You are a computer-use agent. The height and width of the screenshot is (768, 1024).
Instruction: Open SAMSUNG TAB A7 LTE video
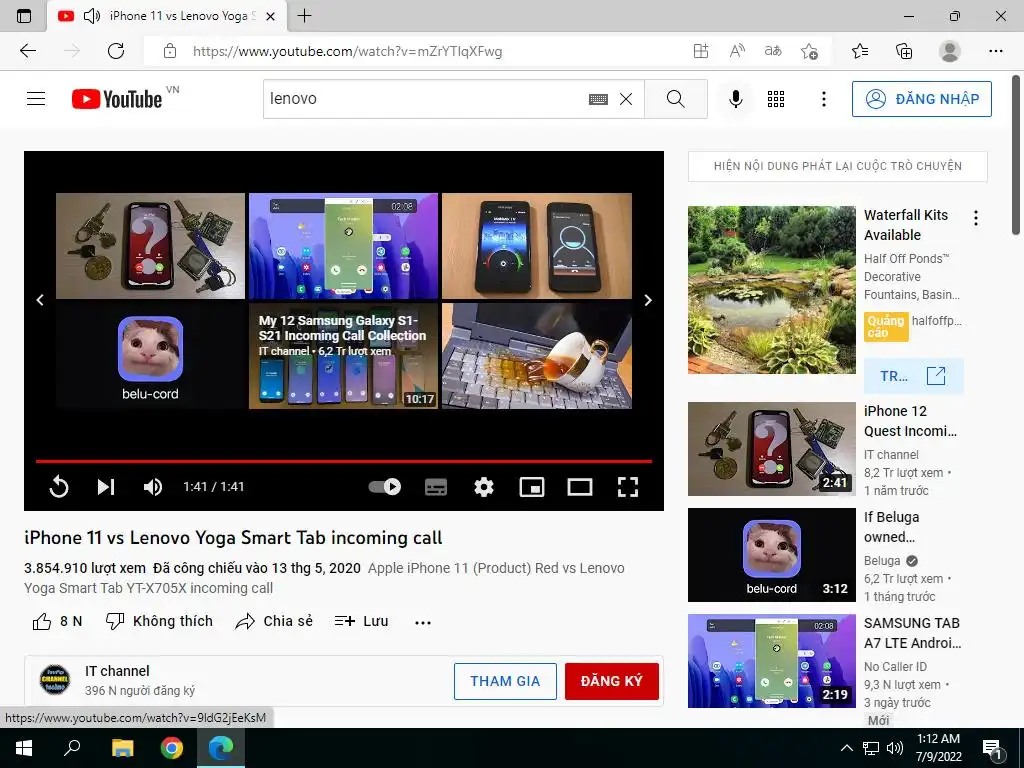[771, 661]
